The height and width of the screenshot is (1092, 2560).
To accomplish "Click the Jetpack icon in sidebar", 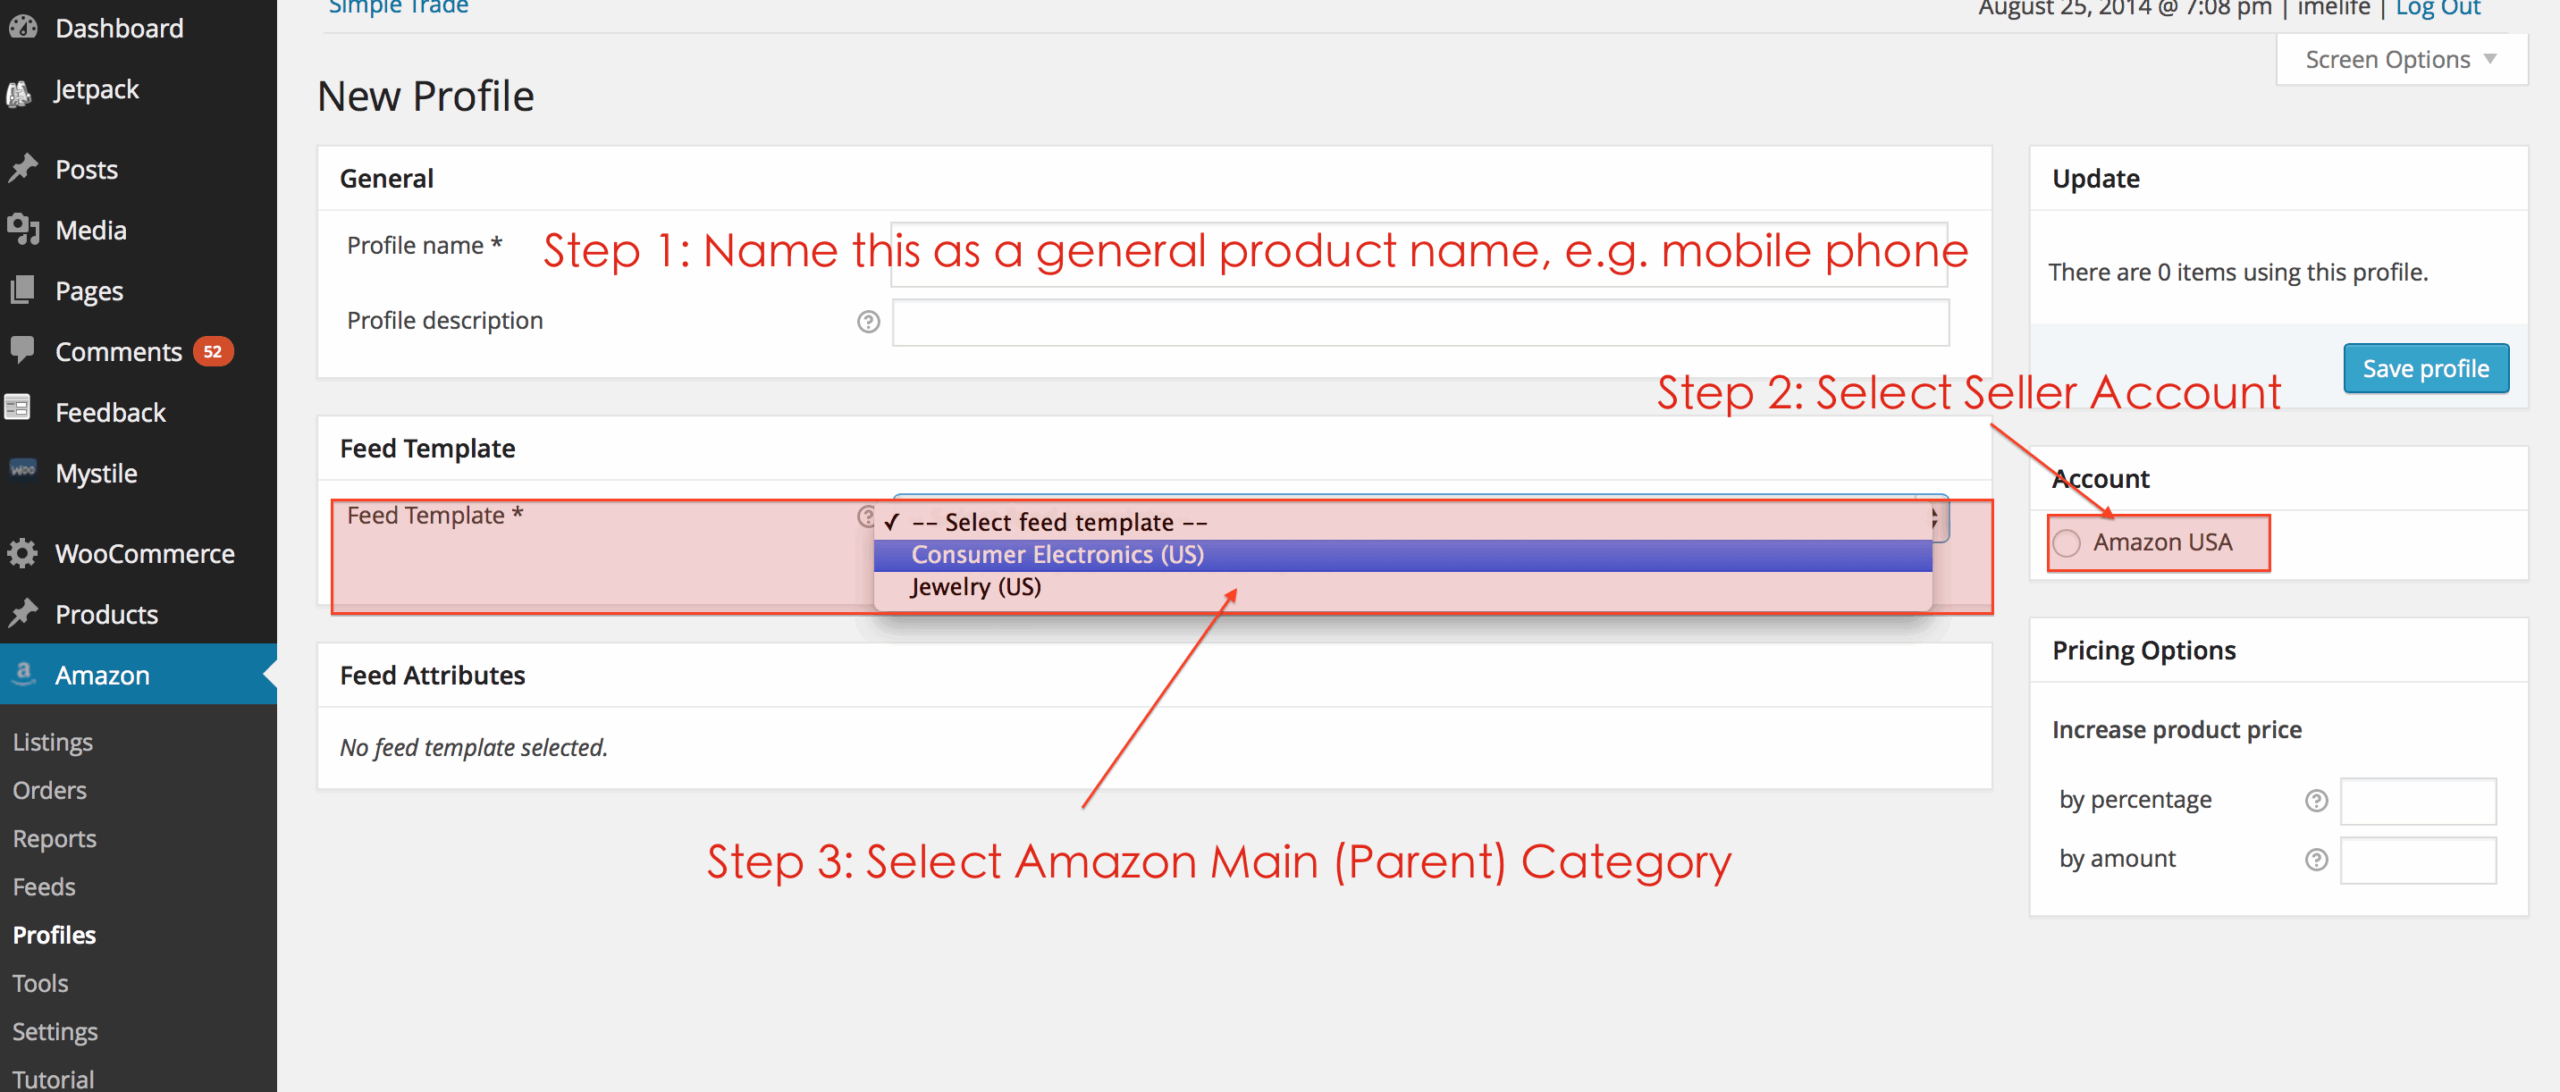I will click(20, 92).
